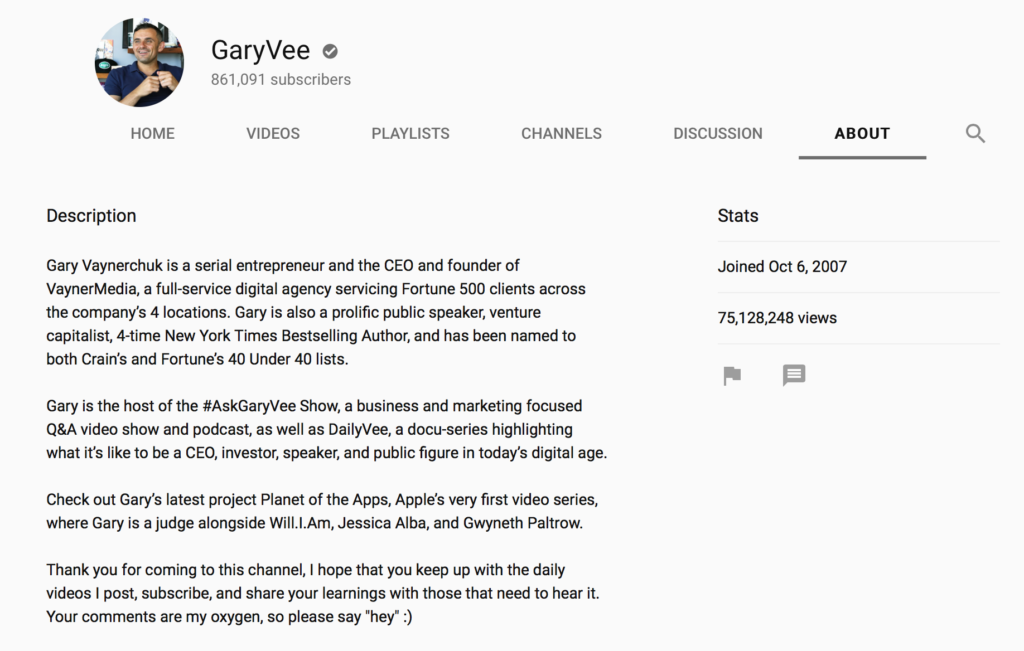
Task: Click the verified badge beside GaryVee
Action: tap(330, 51)
